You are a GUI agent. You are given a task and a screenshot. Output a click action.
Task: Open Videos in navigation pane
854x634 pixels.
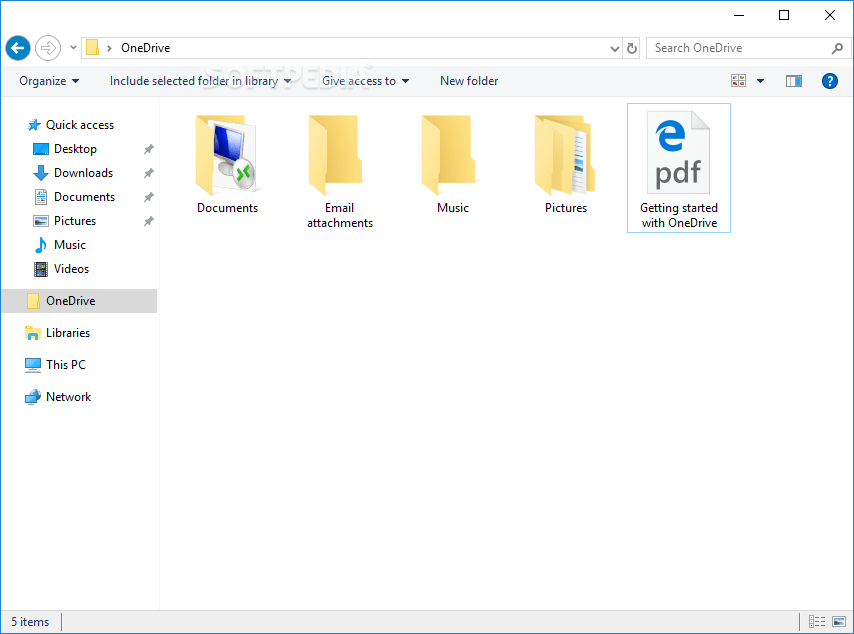[x=61, y=269]
